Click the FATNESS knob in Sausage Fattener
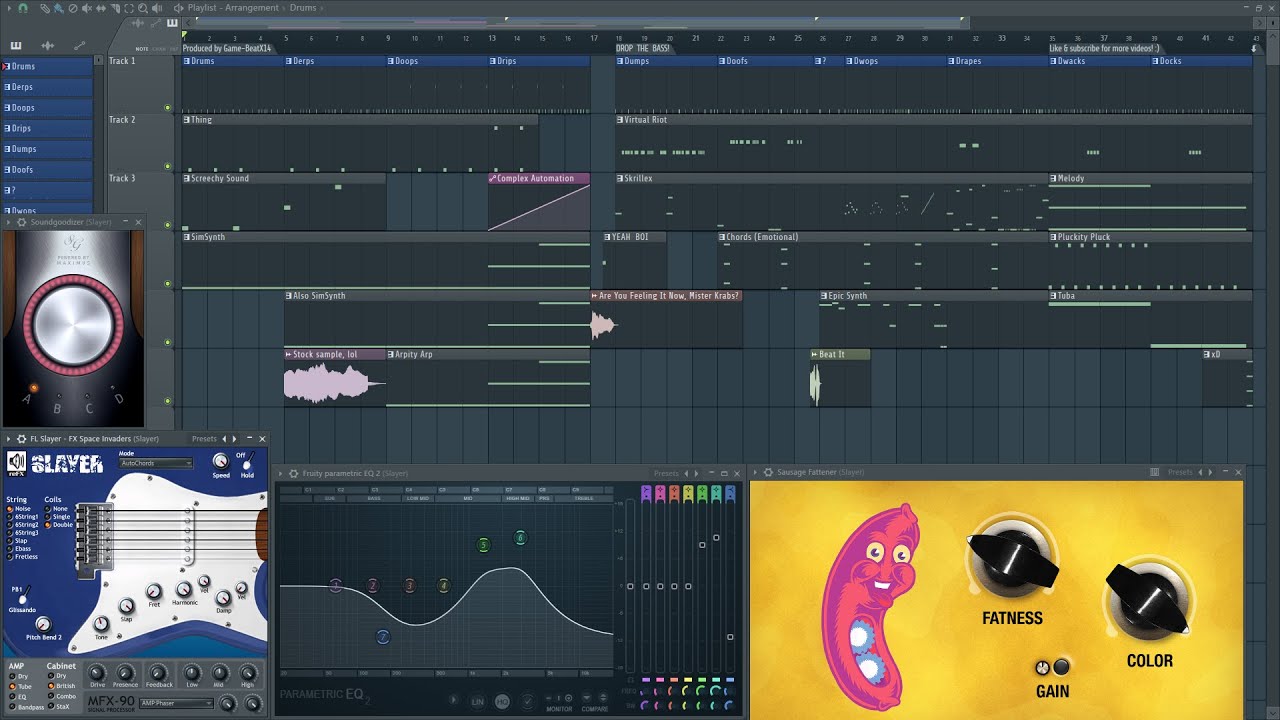The image size is (1280, 720). [1012, 560]
